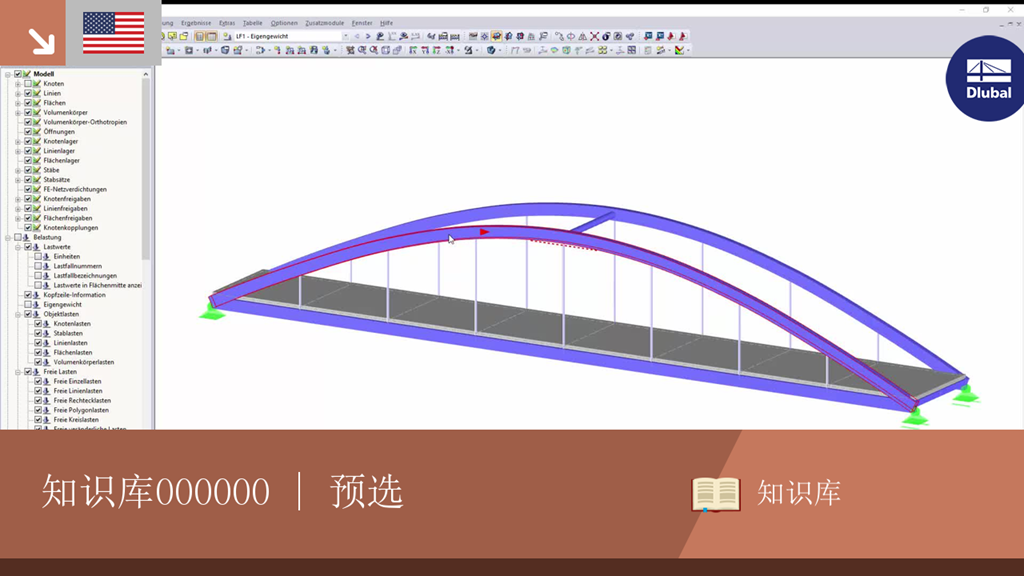Open the Tabelle menu
Screen dimensions: 1024x576
(252, 23)
